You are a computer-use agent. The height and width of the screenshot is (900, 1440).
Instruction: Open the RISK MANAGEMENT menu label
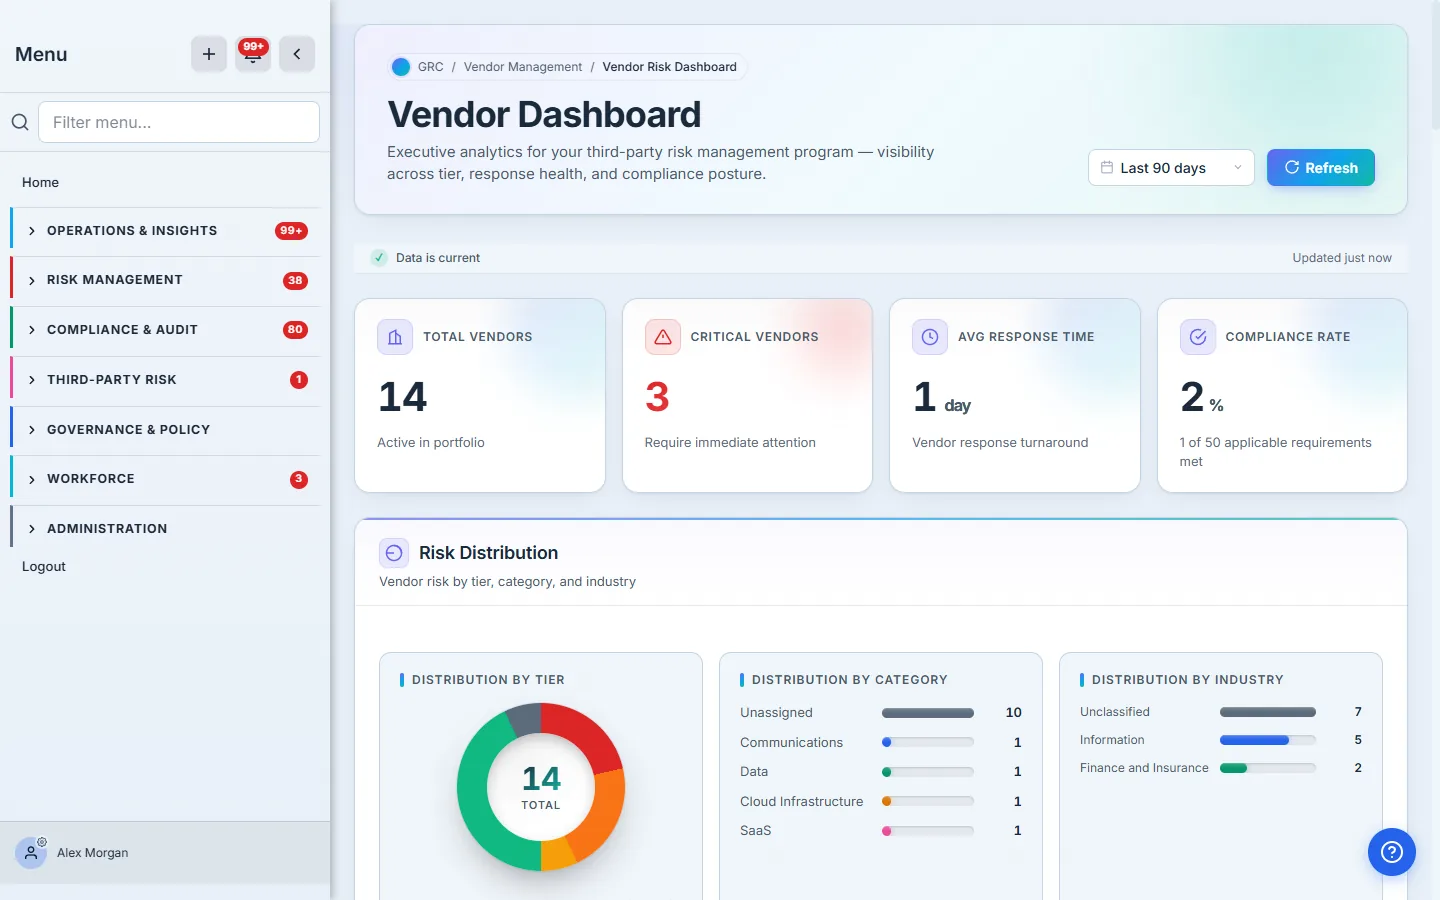pyautogui.click(x=115, y=280)
